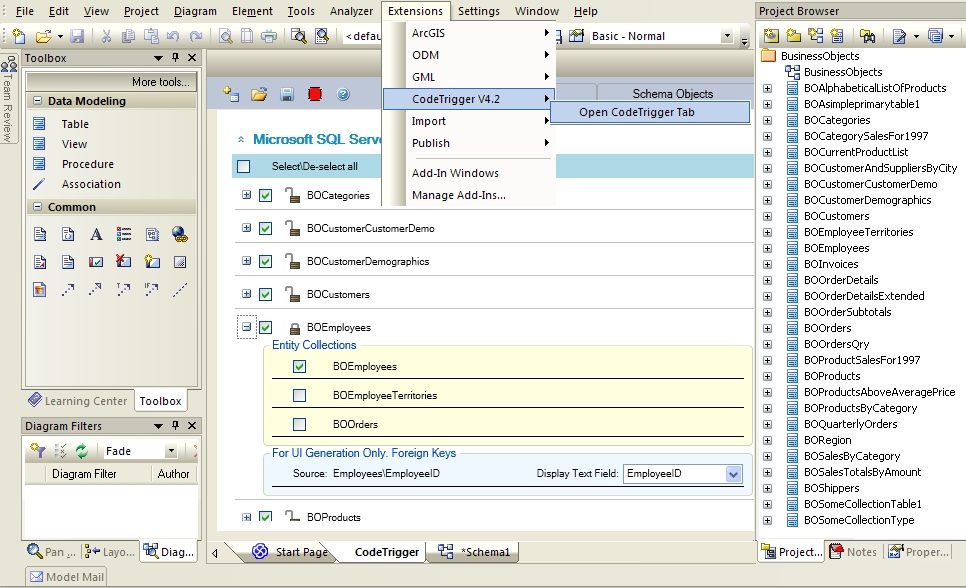Open Manage Add-Ins menu option
The height and width of the screenshot is (588, 966).
pos(458,195)
